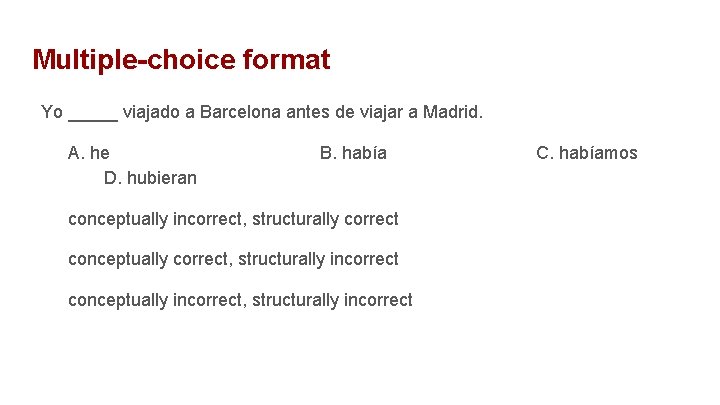Viewport: 720px width, 405px height.
Task: Select answer option 'C. habíamos'
Action: point(586,153)
